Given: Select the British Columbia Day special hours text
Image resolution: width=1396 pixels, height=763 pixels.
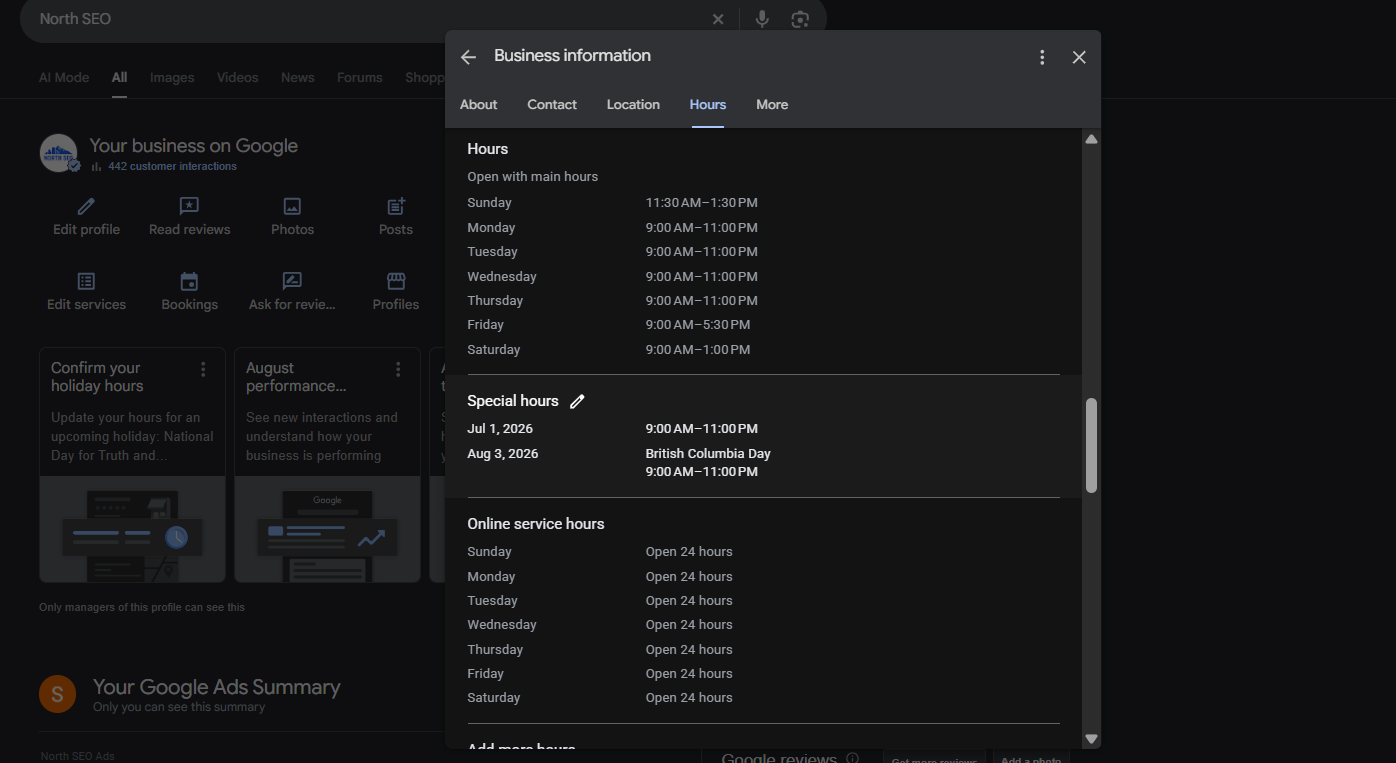Looking at the screenshot, I should [708, 454].
